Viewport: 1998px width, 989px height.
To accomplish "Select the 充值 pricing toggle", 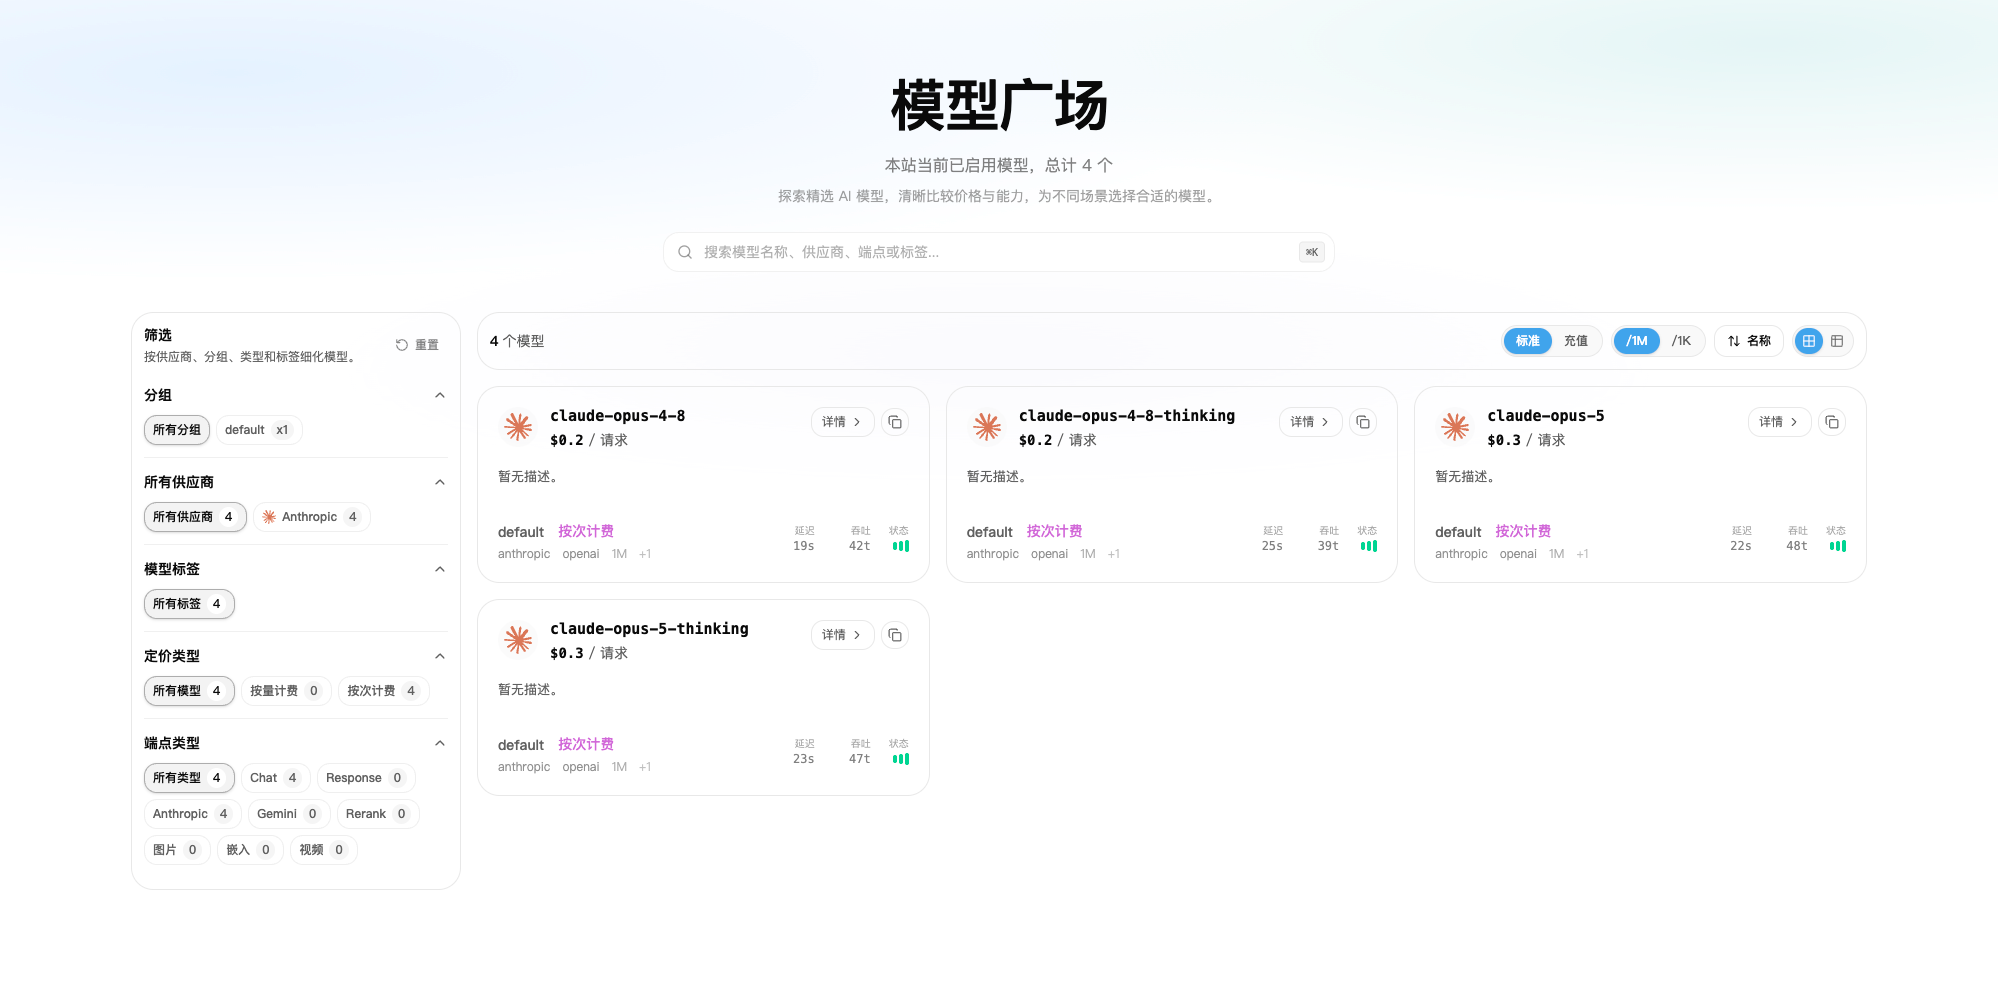I will click(x=1576, y=341).
